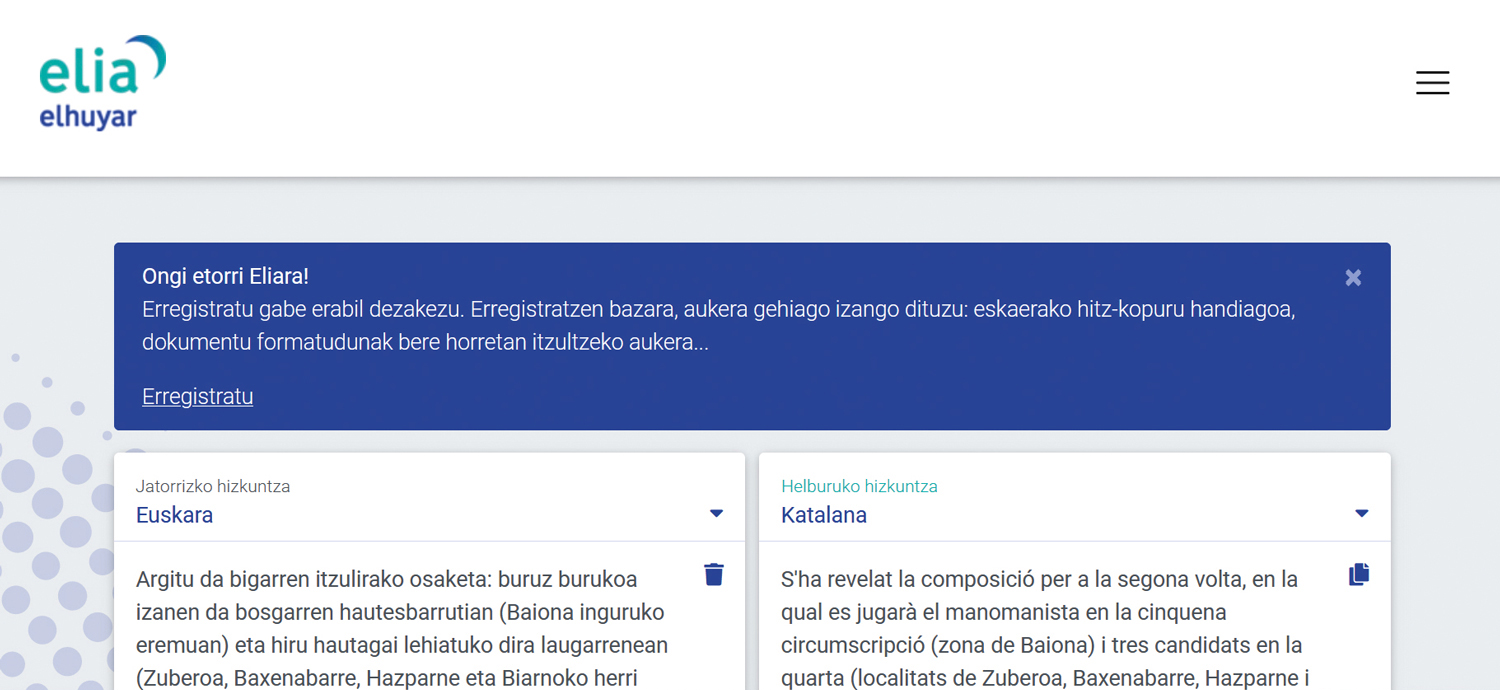Click the Erregistratu link
Image resolution: width=1500 pixels, height=690 pixels.
click(197, 396)
